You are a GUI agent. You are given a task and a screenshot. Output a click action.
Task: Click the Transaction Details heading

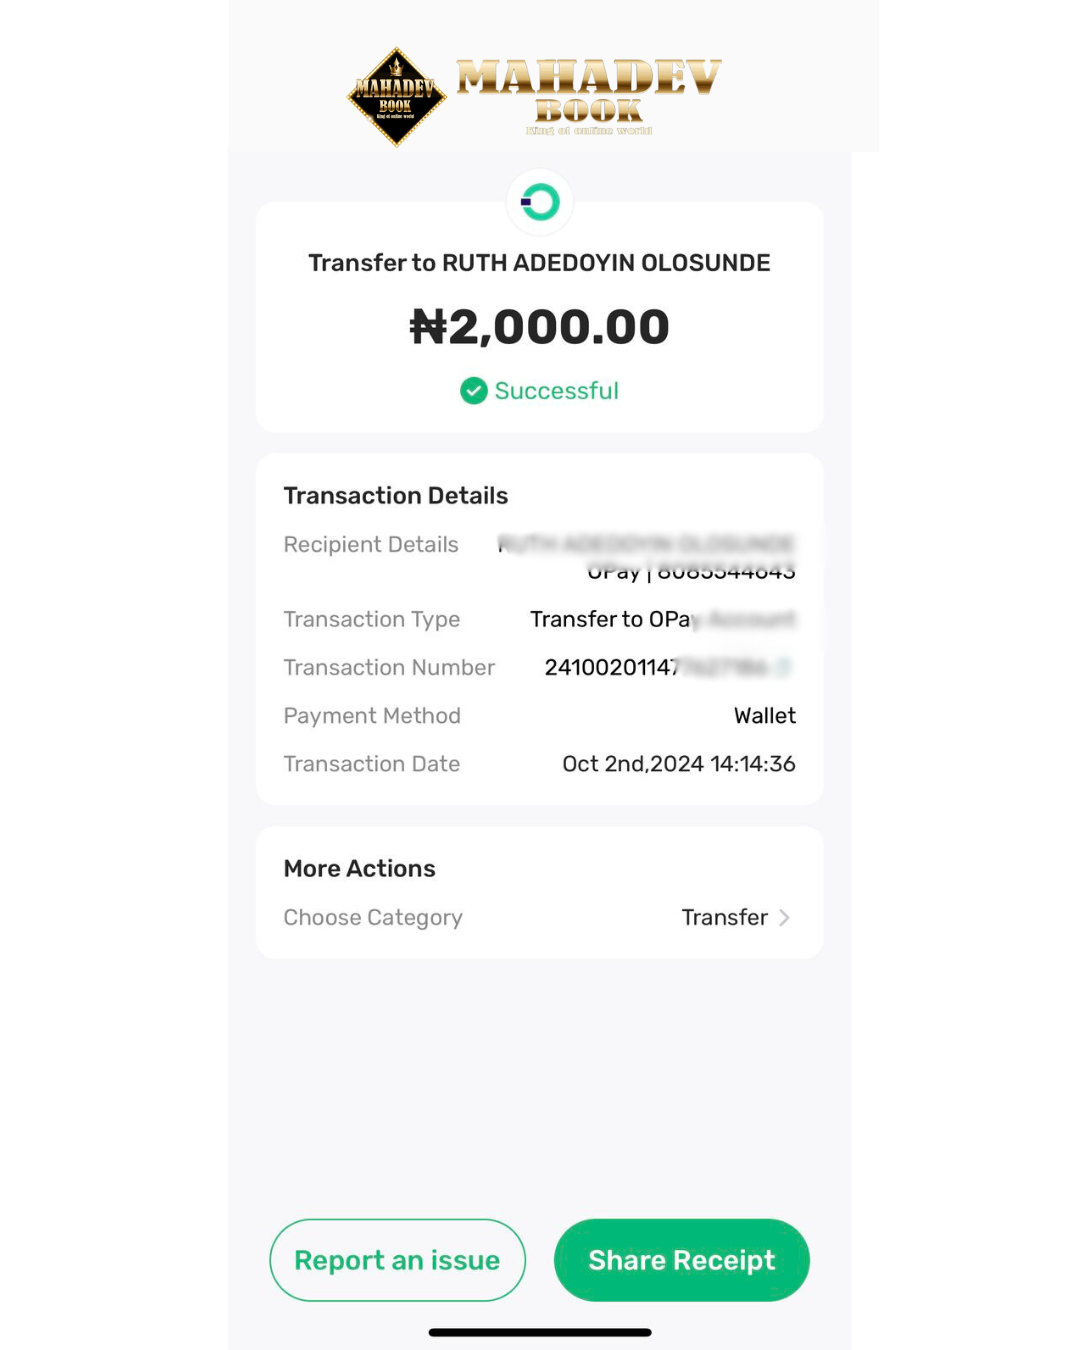coord(396,496)
